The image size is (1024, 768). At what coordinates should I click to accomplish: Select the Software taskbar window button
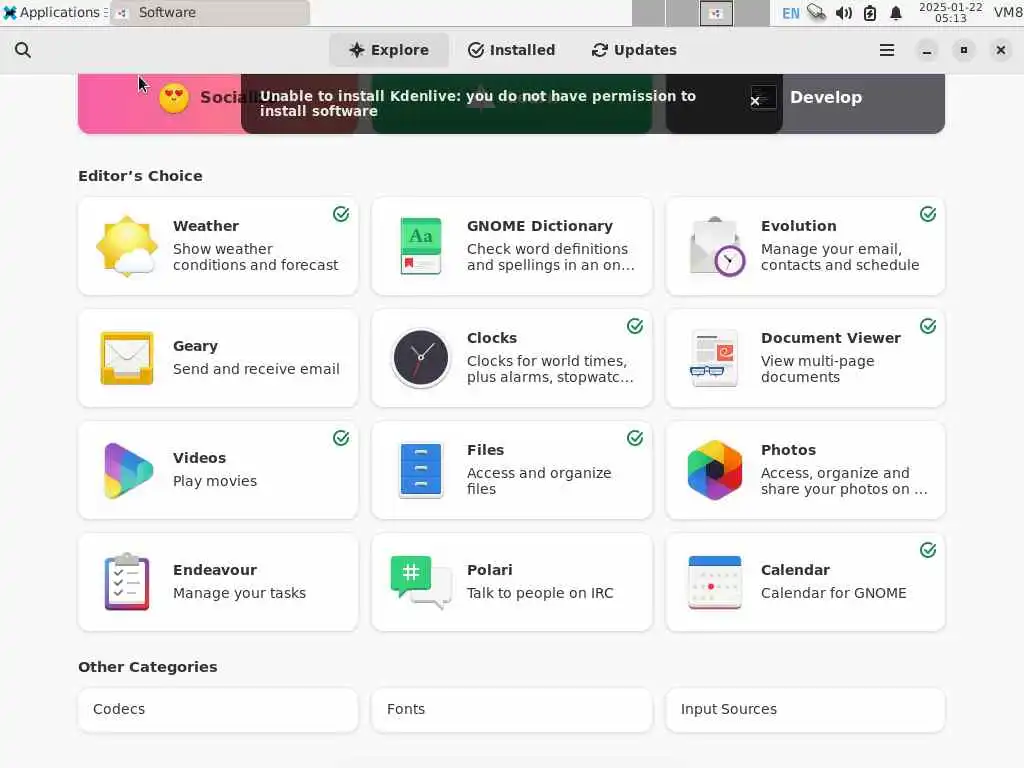[210, 13]
